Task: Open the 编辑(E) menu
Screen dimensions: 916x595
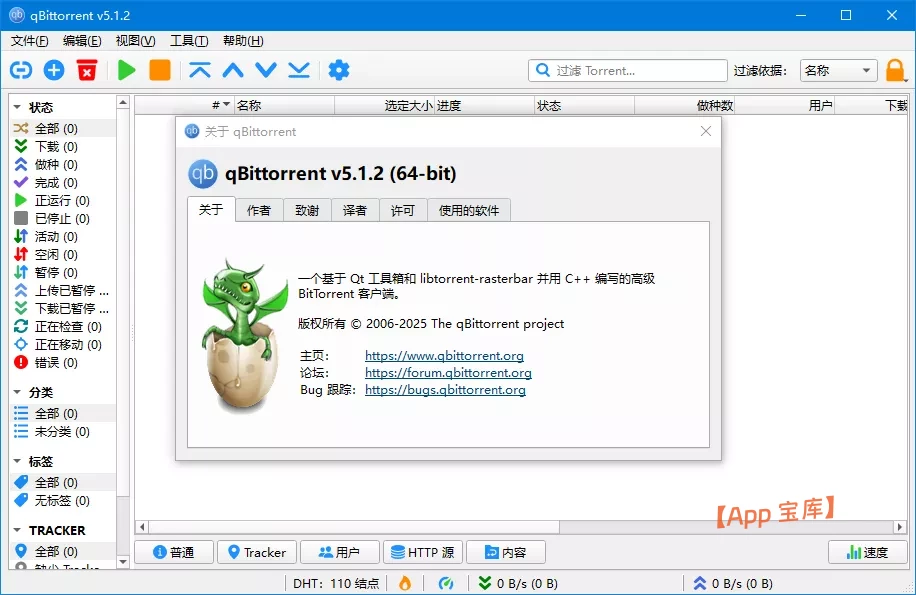Action: [82, 41]
